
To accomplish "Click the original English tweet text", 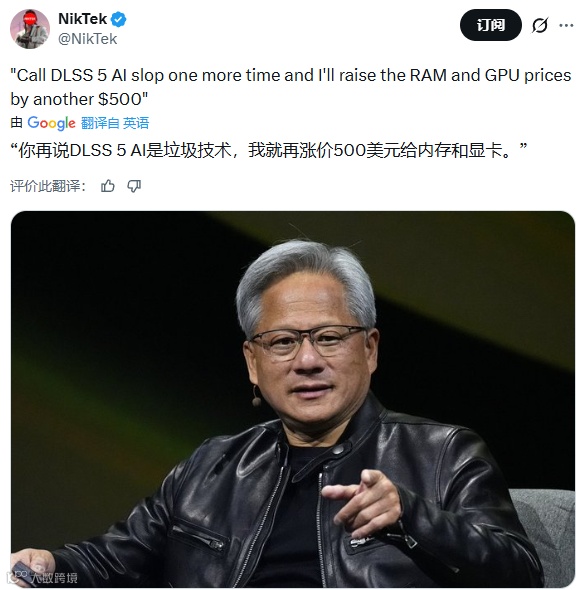I will click(290, 87).
